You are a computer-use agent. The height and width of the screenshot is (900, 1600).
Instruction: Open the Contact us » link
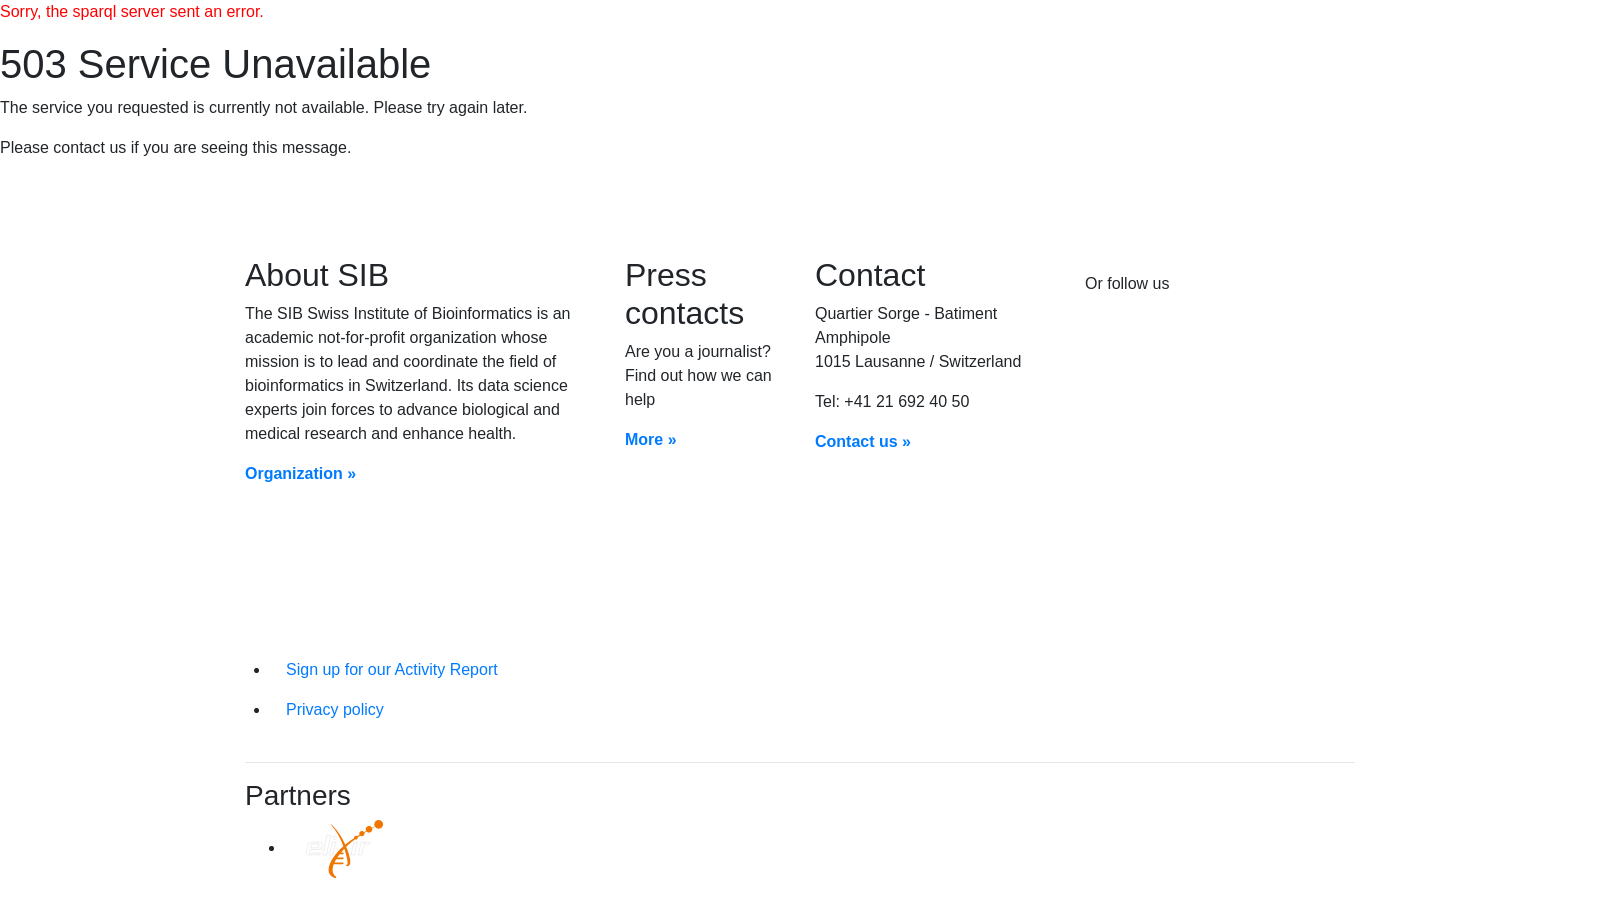(x=862, y=442)
